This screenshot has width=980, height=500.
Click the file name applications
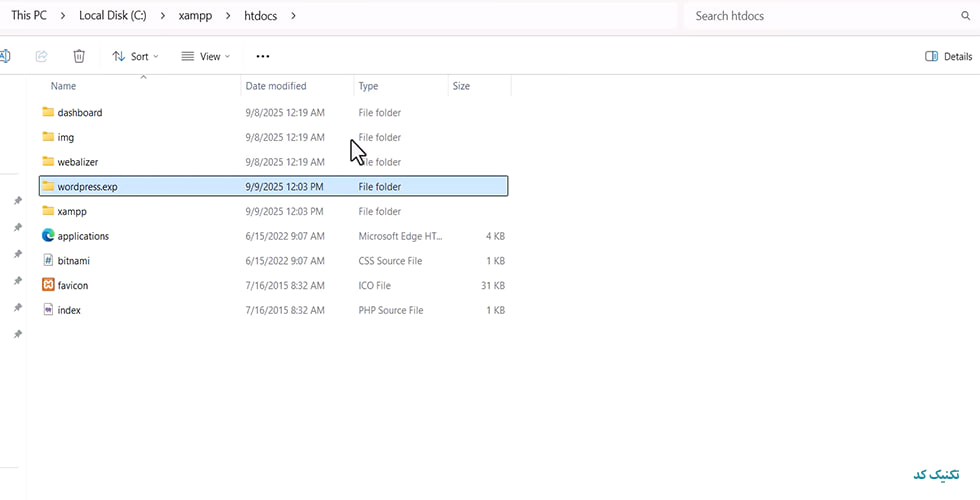point(83,236)
